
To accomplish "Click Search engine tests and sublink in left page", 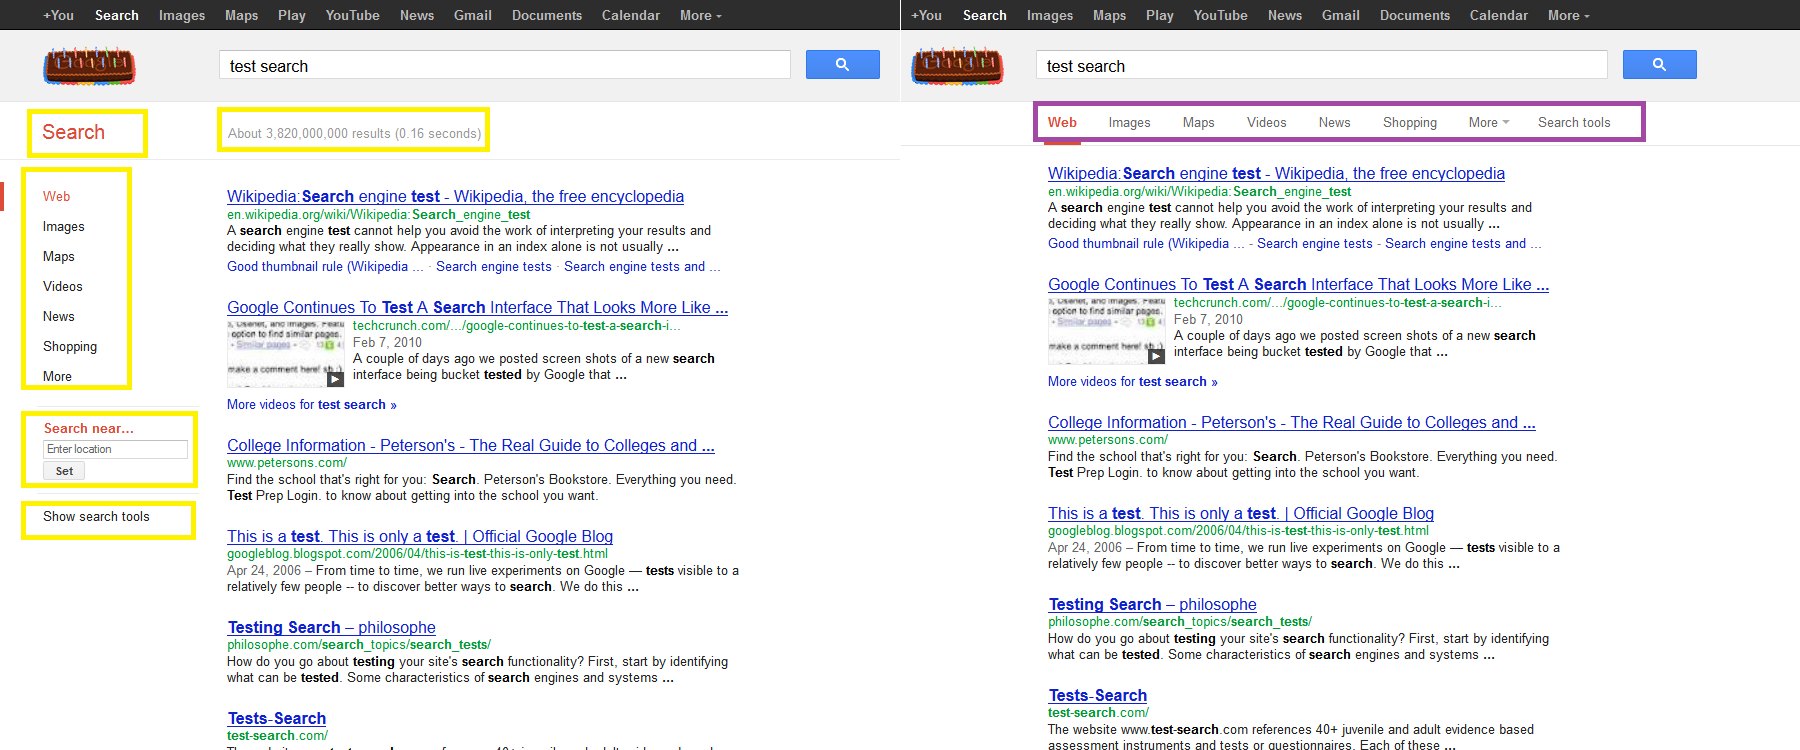I will (x=641, y=266).
